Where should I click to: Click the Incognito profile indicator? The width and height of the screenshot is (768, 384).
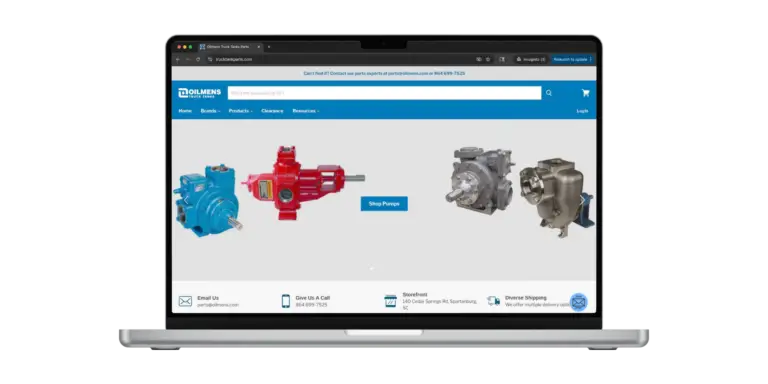pos(531,59)
